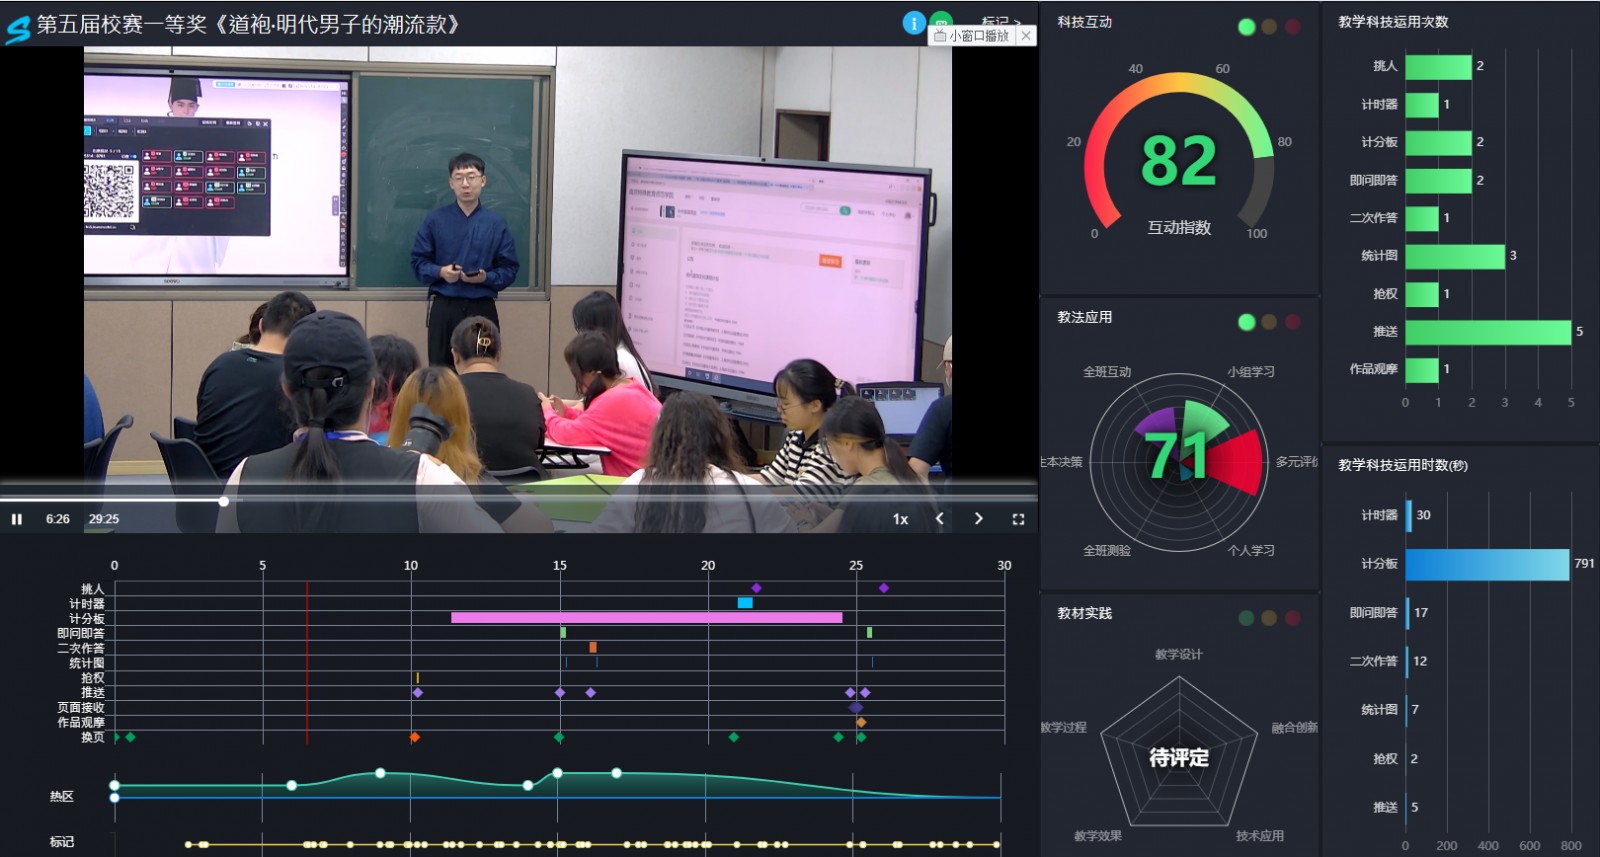Viewport: 1600px width, 857px height.
Task: Click the blue info icon
Action: [x=913, y=23]
